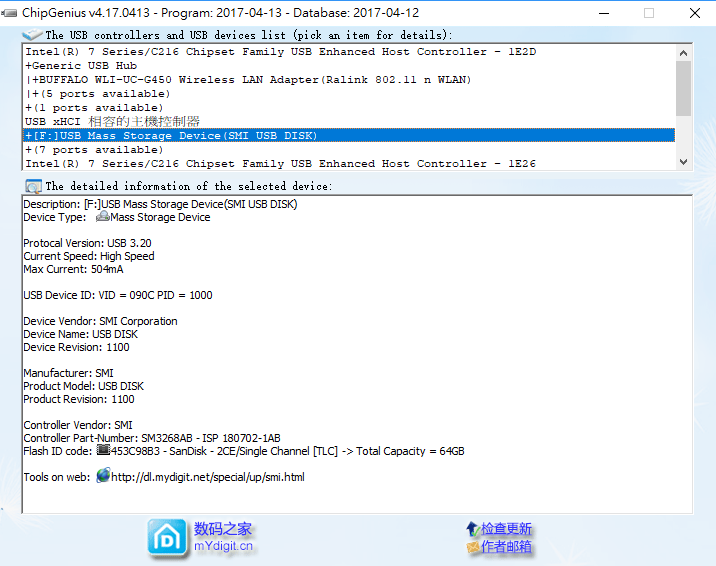Click the Device Revision: 1100 line
Viewport: 716px width, 566px height.
pos(76,347)
